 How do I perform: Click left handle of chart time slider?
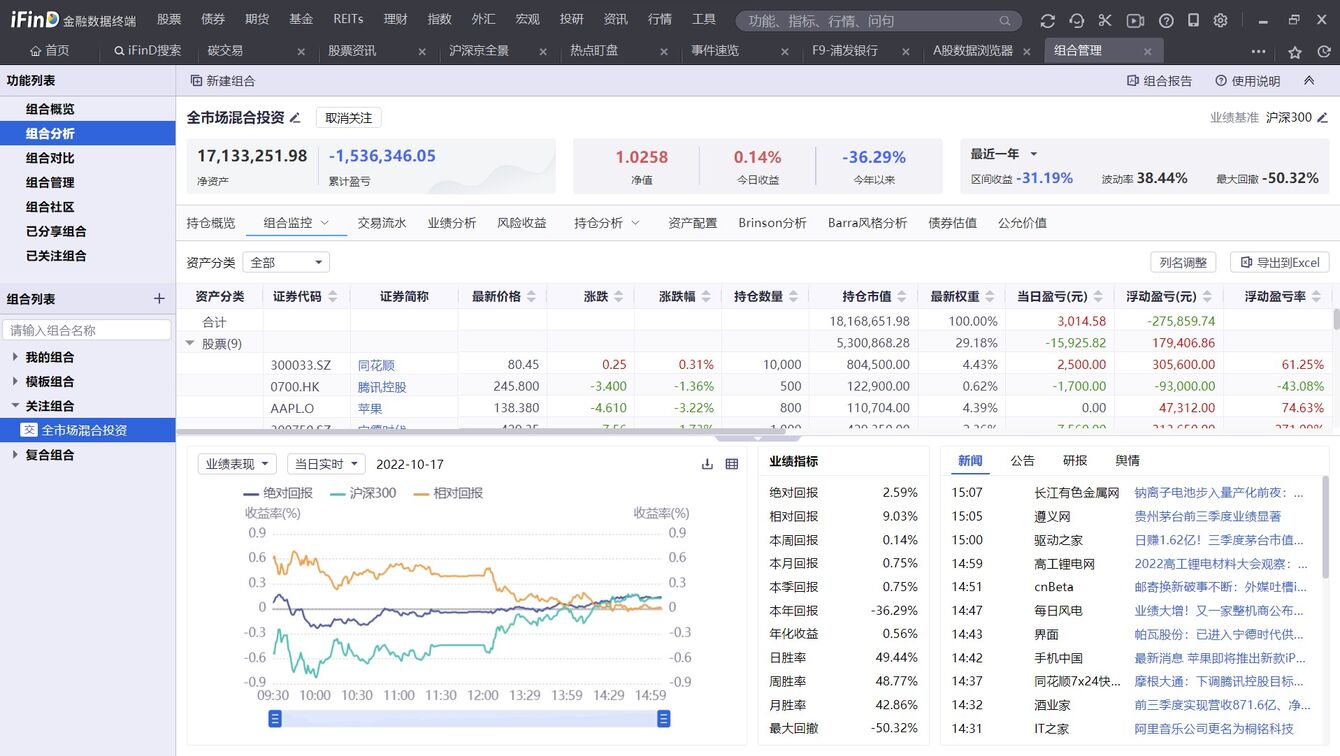tap(275, 719)
